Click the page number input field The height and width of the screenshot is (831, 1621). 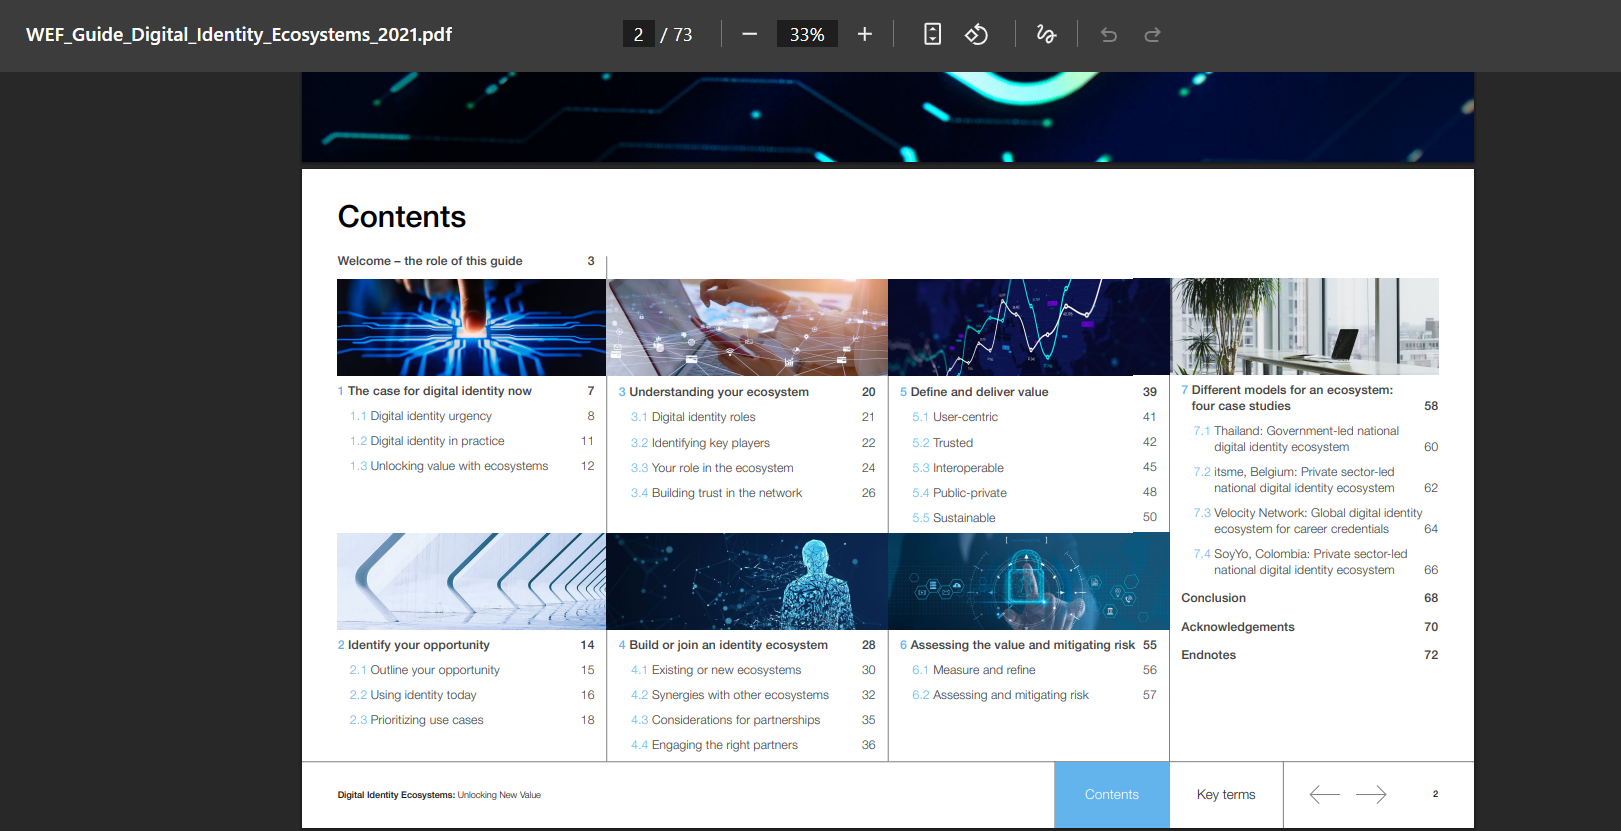[638, 35]
